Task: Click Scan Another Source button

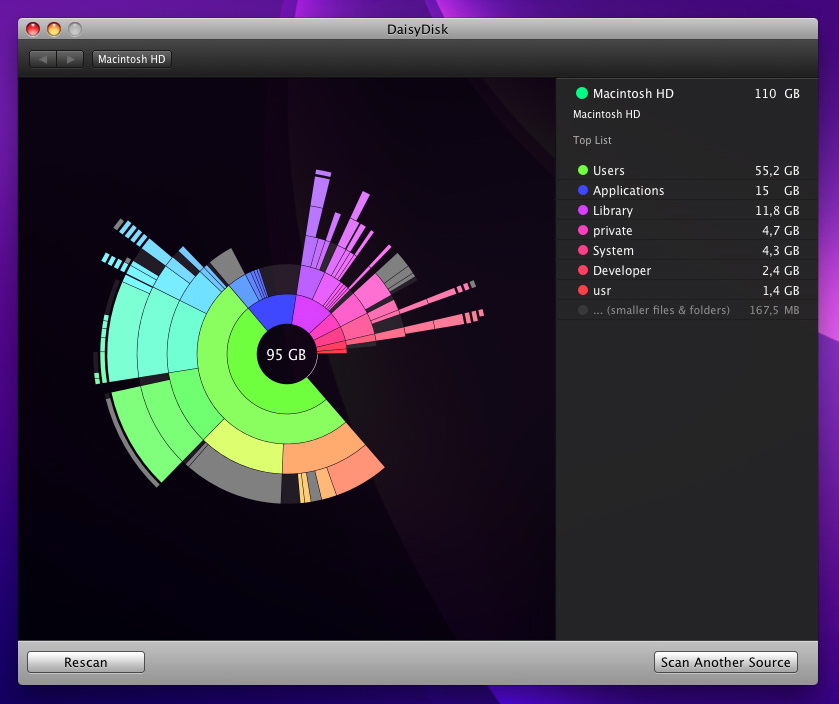Action: (726, 662)
